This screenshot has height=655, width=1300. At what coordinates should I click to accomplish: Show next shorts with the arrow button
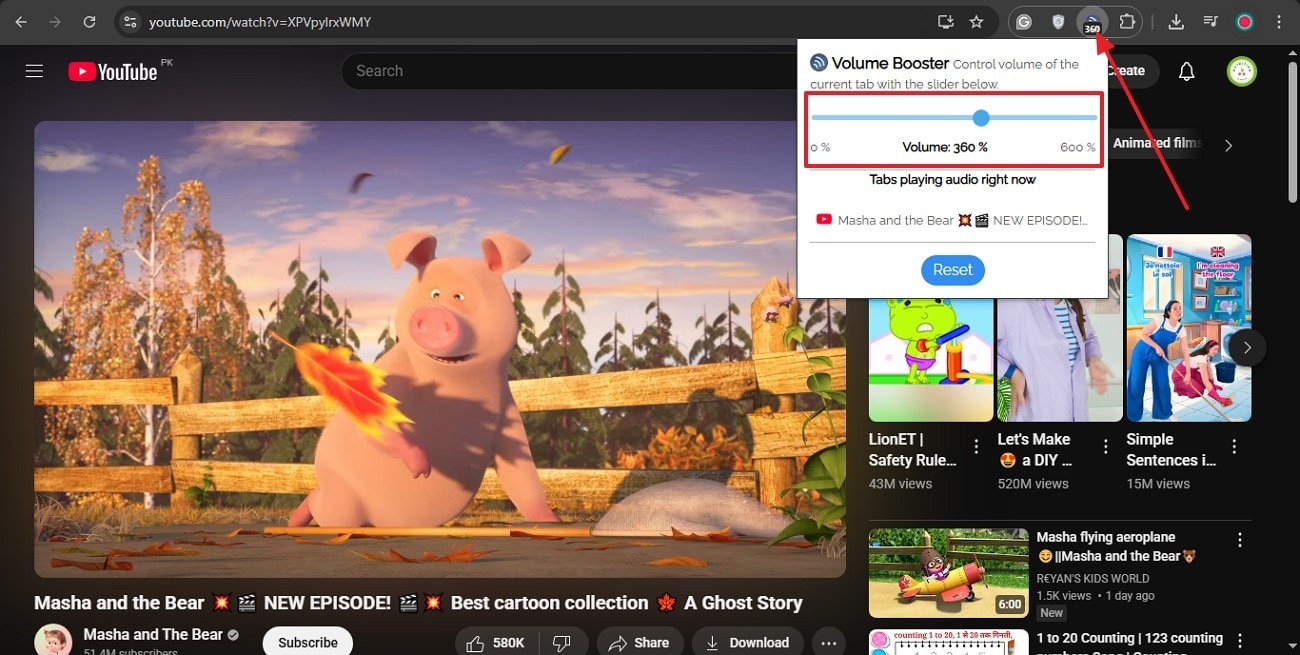click(x=1247, y=348)
